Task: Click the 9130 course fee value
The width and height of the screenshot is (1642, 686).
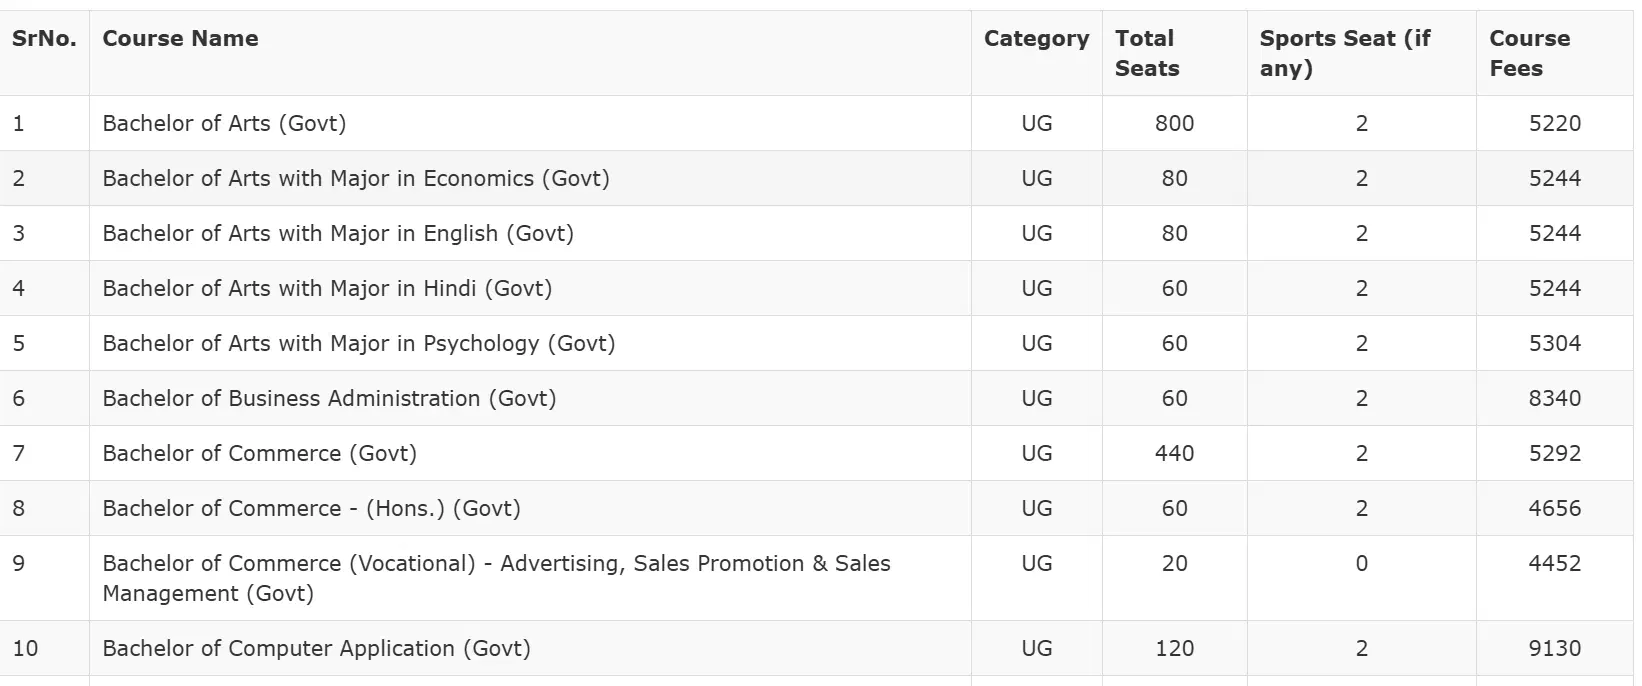Action: tap(1554, 649)
